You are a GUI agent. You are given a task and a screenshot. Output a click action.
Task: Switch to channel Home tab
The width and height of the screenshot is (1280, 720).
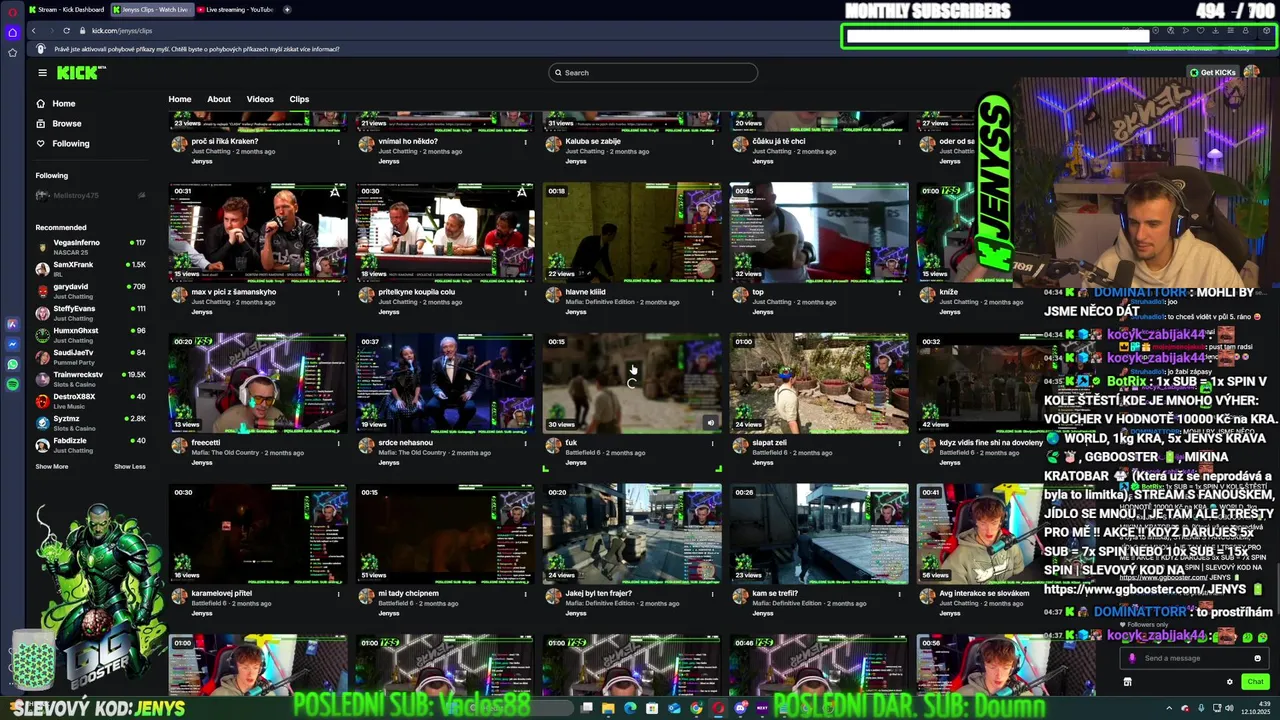coord(180,99)
